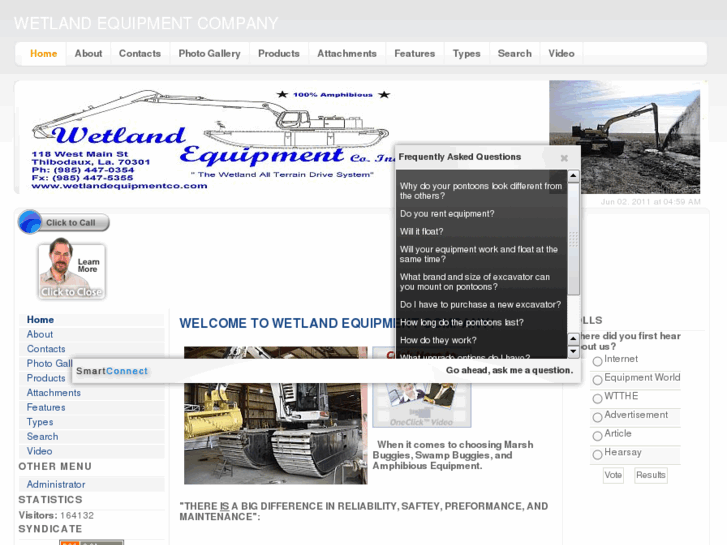Click the OneClick Video thumbnail
Viewport: 727px width, 545px height.
[x=422, y=404]
